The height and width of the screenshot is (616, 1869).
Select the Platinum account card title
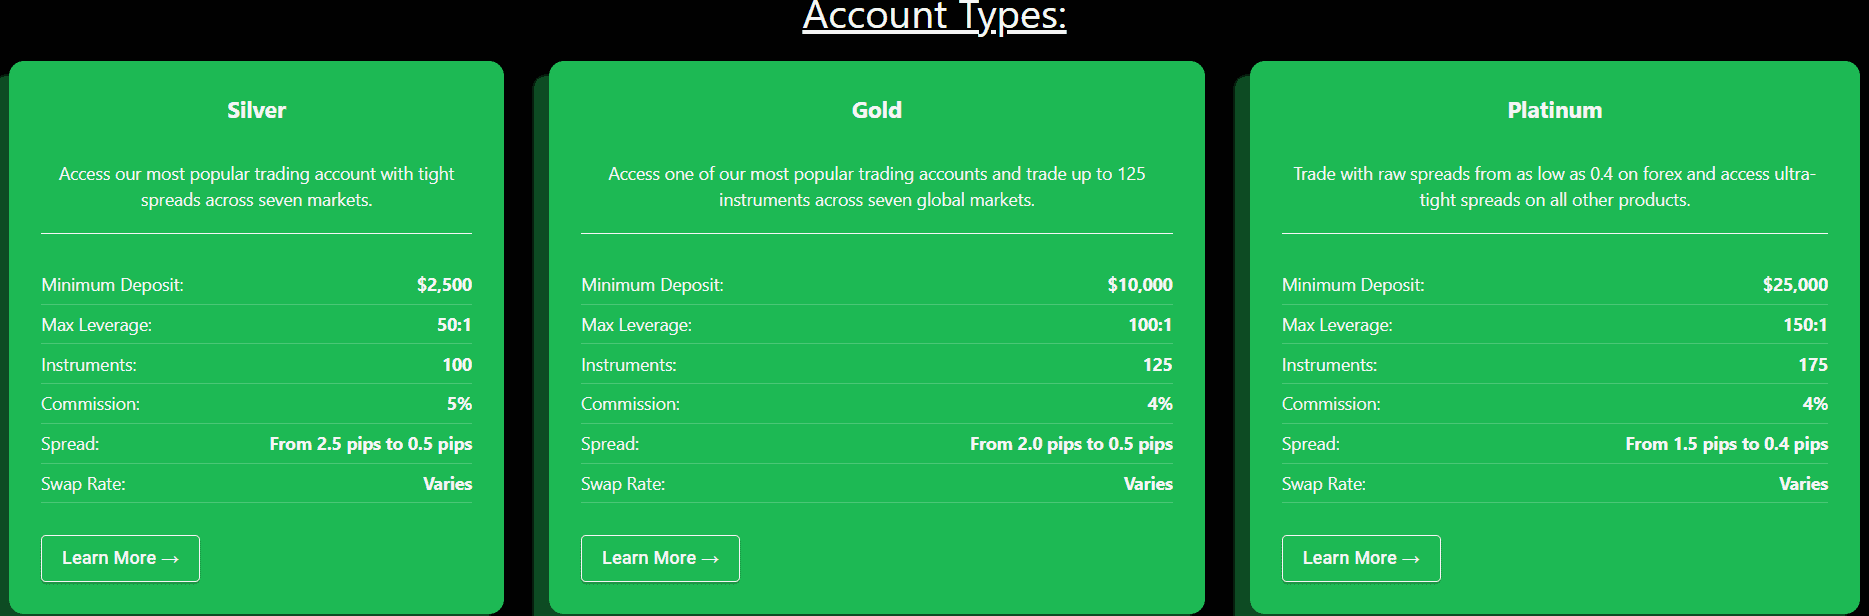pos(1555,110)
